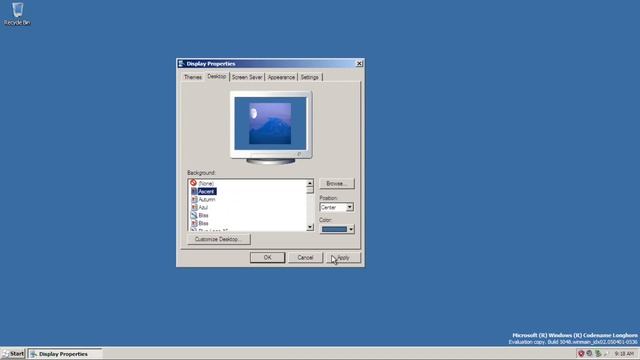Click the red security shield tray icon

point(581,353)
